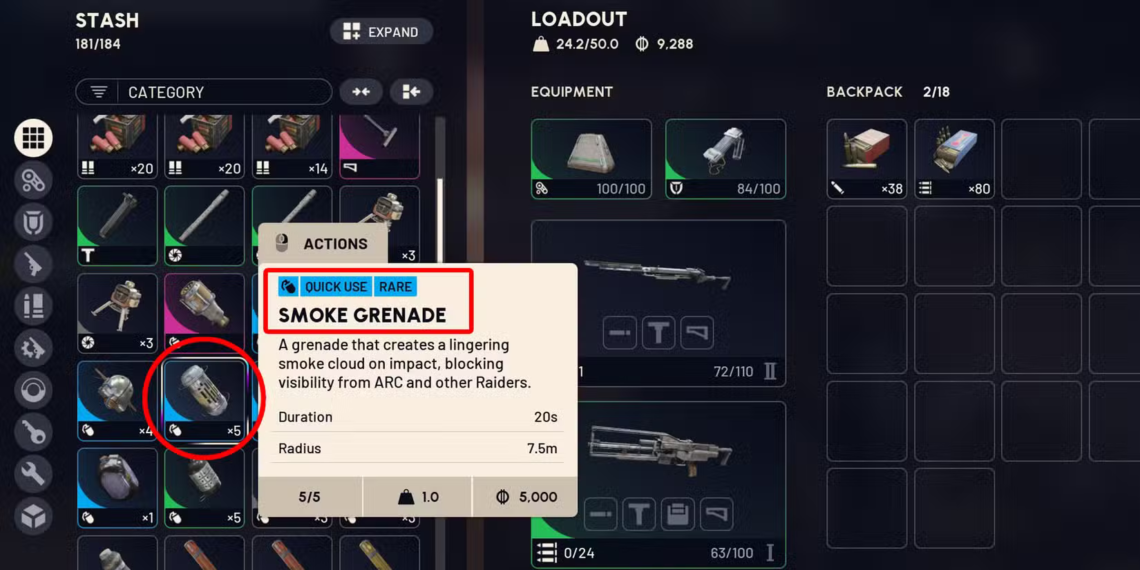
Task: Select the wrench tools filter icon
Action: point(33,474)
